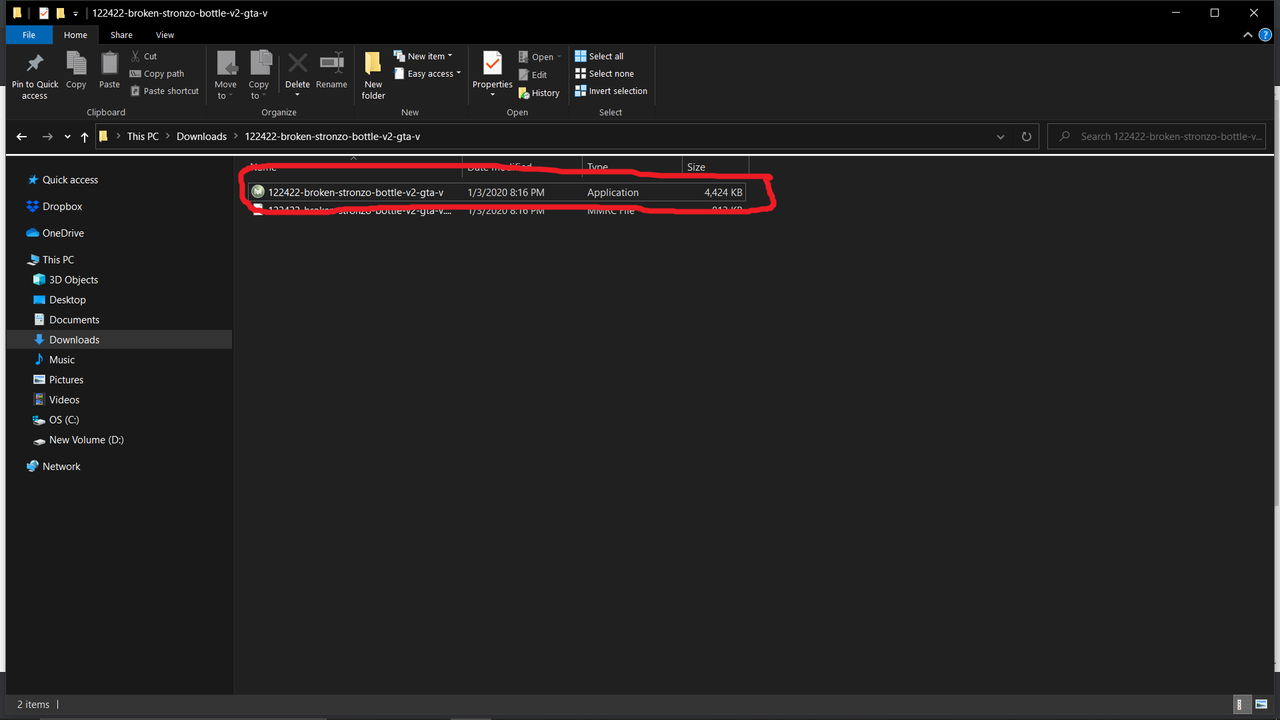Open Properties of selected file

point(492,75)
